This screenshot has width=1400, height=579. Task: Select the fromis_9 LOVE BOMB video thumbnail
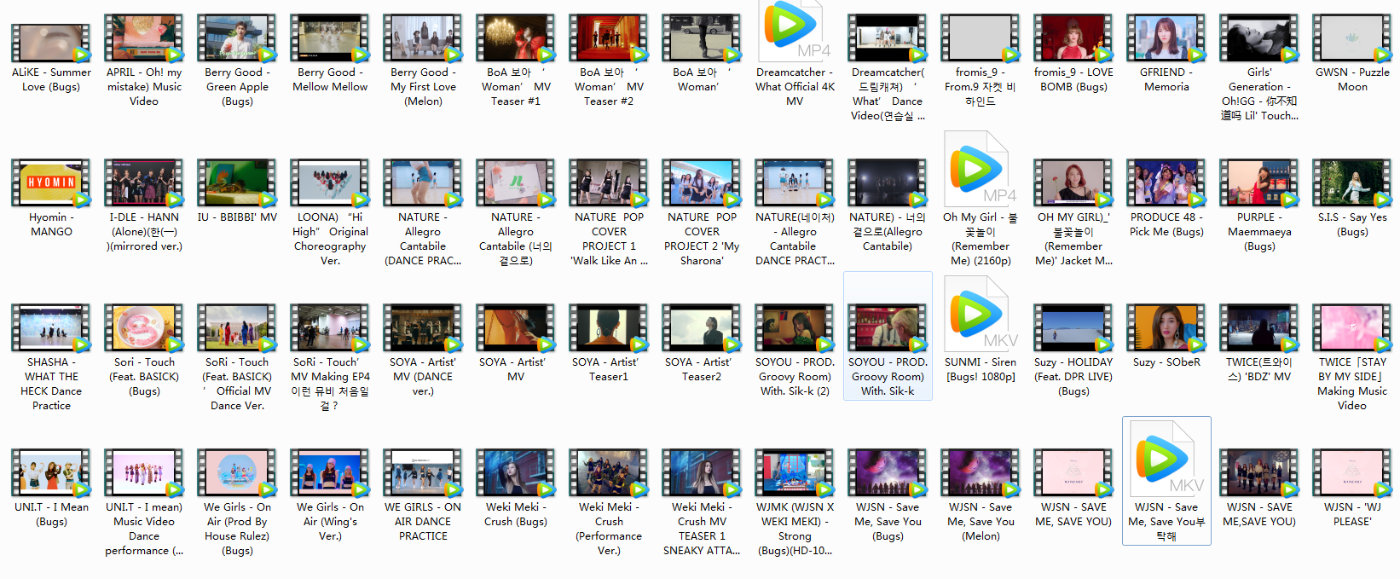[x=1074, y=38]
